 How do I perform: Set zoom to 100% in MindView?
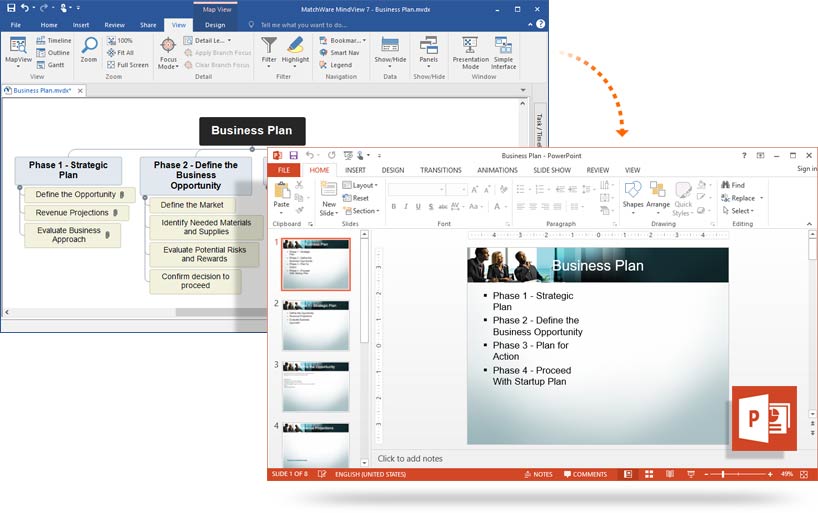(x=120, y=40)
